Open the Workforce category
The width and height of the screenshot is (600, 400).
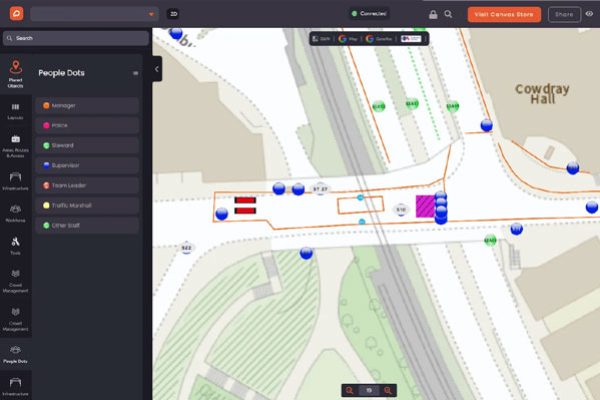tap(16, 214)
